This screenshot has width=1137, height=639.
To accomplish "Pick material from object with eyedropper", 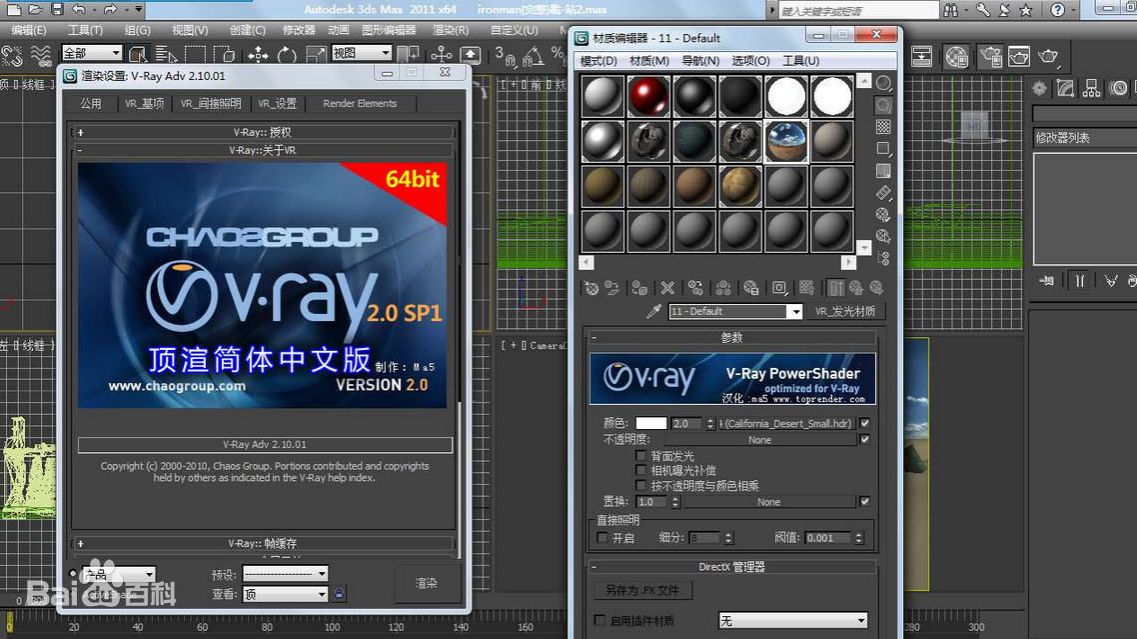I will coord(654,311).
